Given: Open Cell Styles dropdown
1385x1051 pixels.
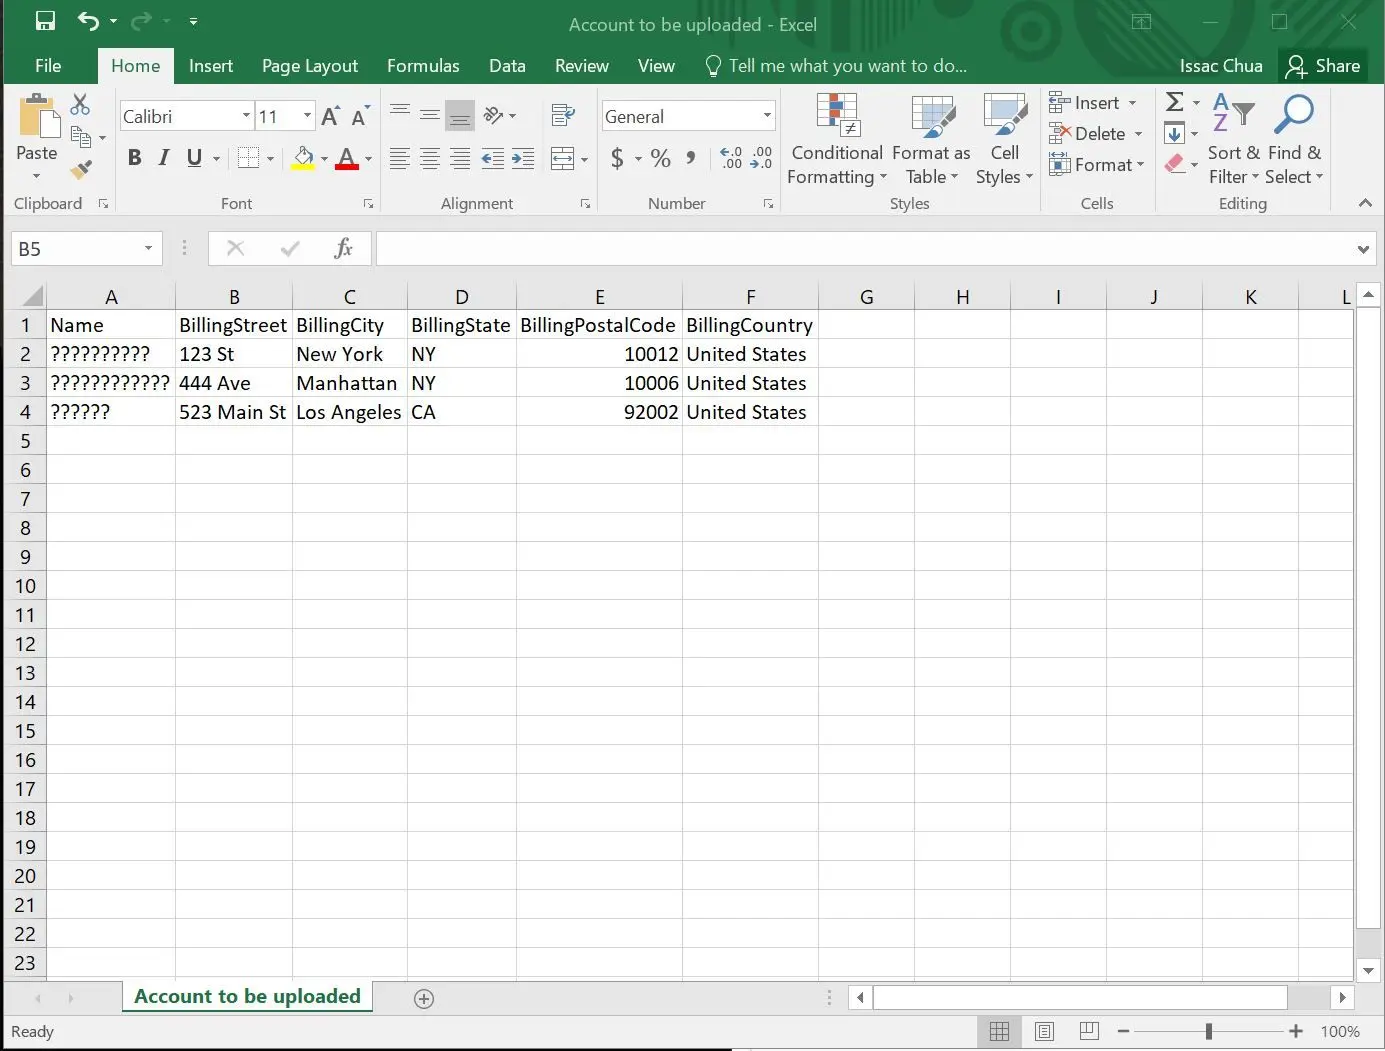Looking at the screenshot, I should coord(1004,140).
